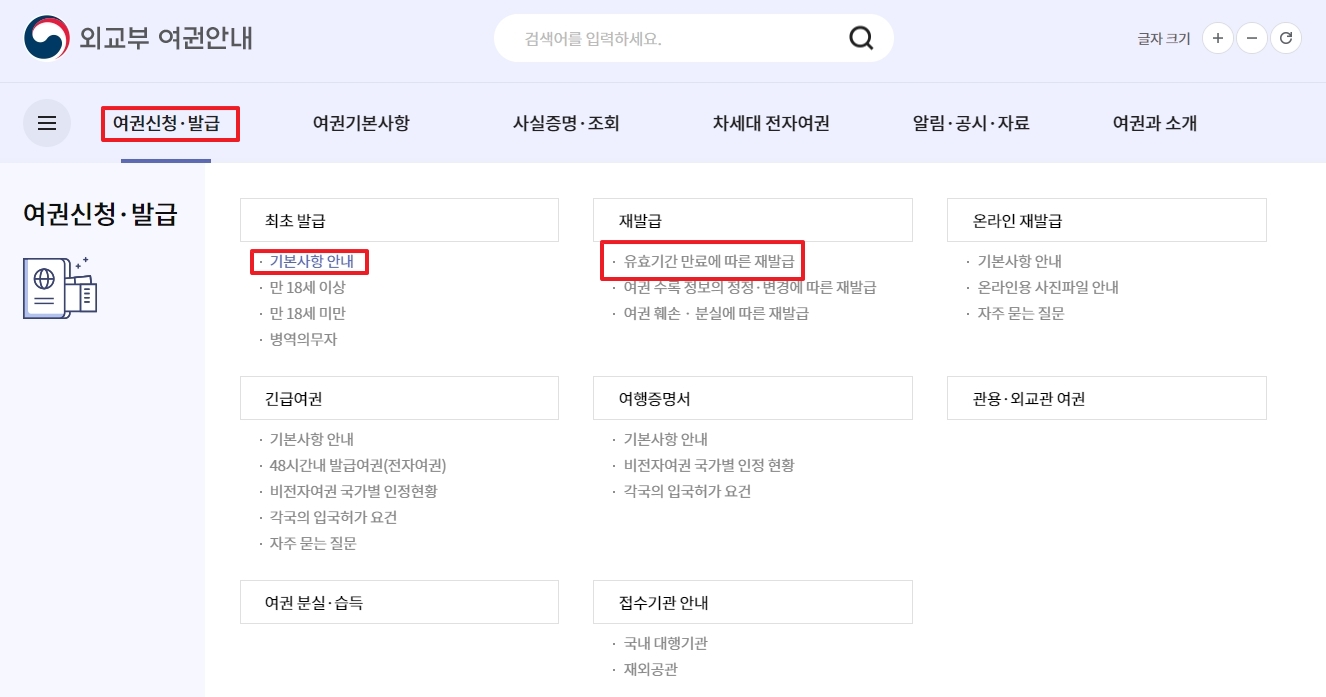Select 재외공관 under 접수기관 안내
The width and height of the screenshot is (1326, 697).
pyautogui.click(x=648, y=669)
